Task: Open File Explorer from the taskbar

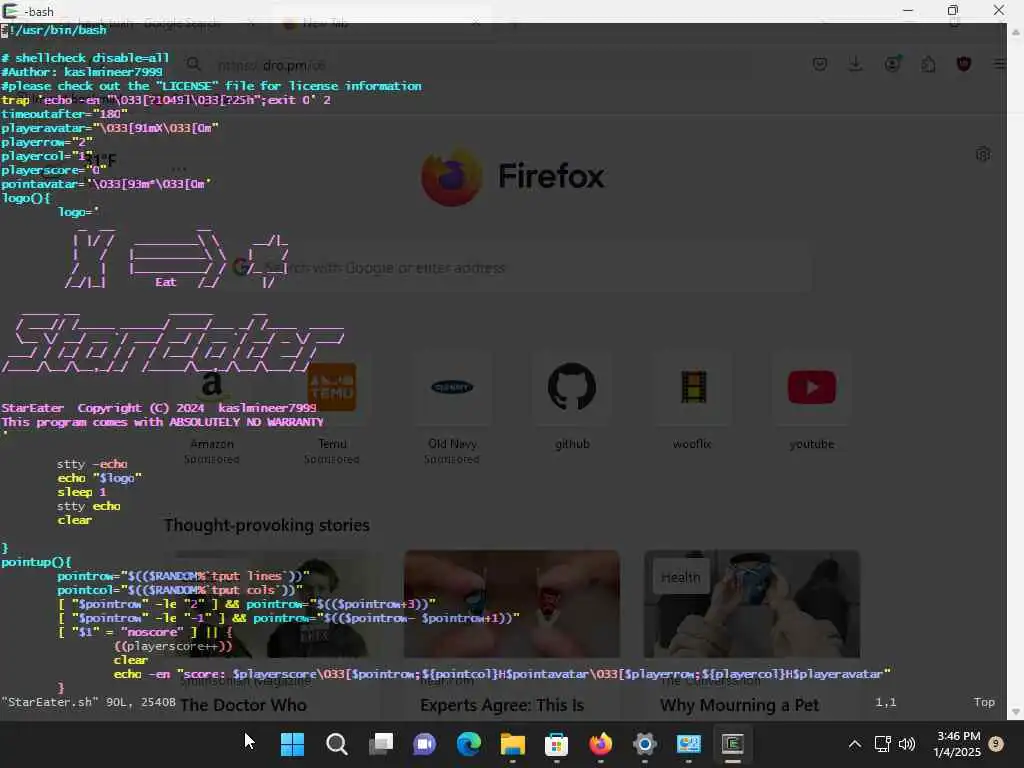Action: (x=513, y=744)
